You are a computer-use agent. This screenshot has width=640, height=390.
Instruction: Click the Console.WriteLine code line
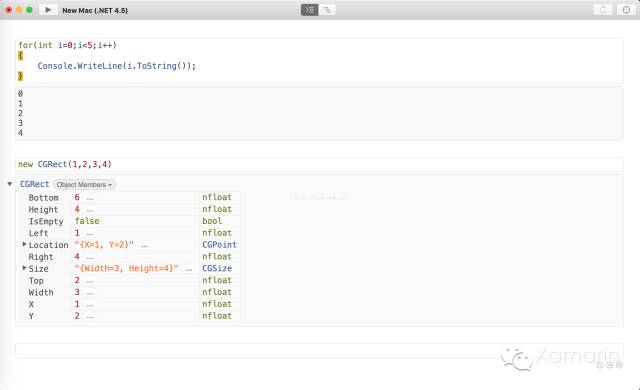[x=117, y=66]
